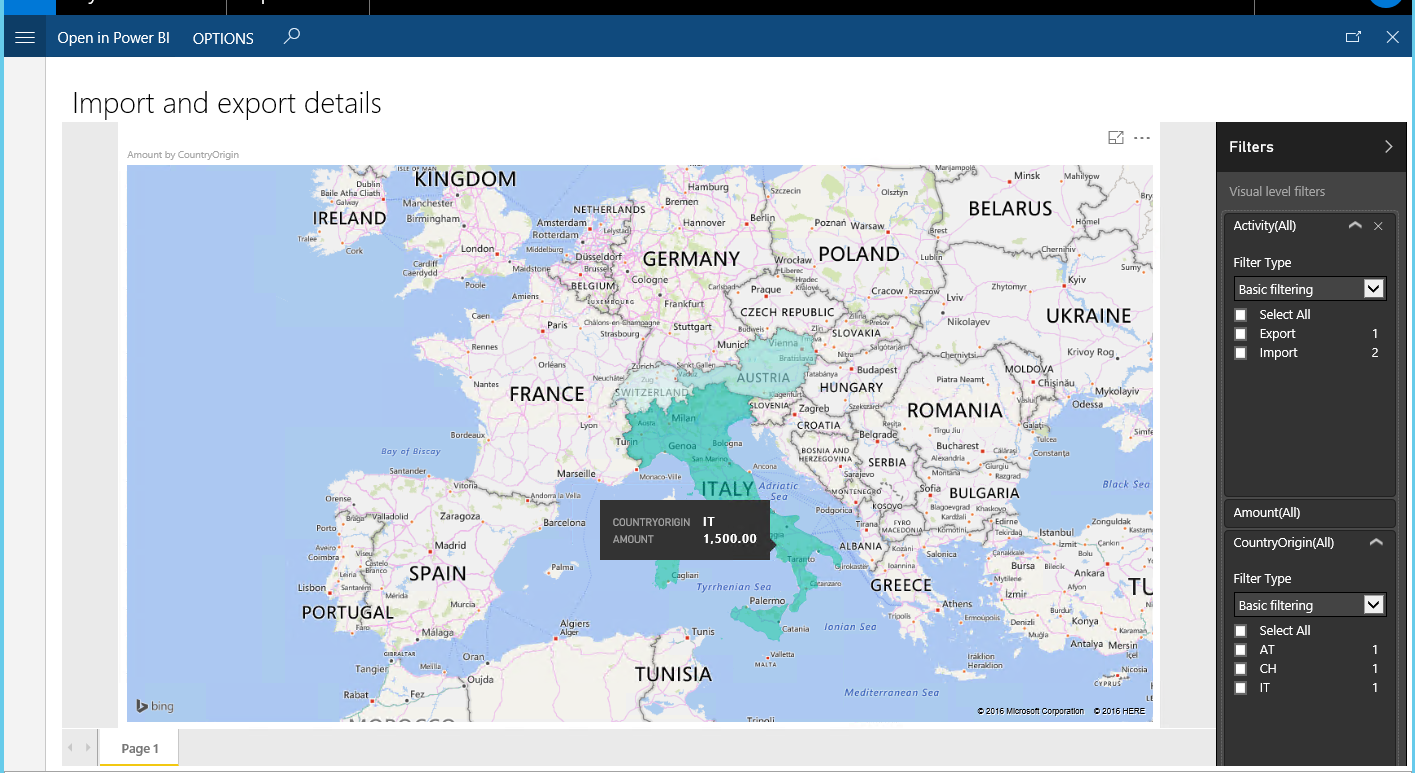Viewport: 1415px width, 773px height.
Task: Collapse the Filters pane
Action: [1388, 147]
